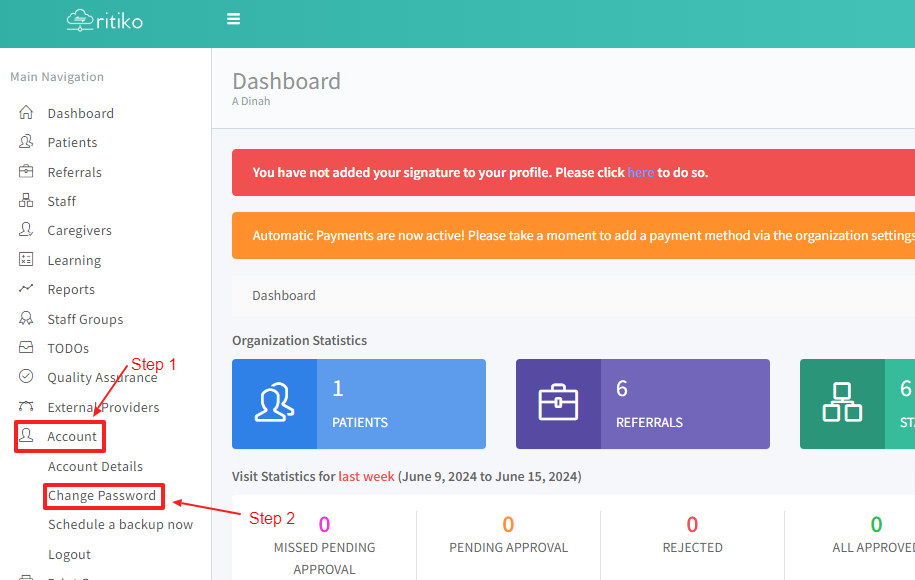Click the Staff icon in sidebar
Viewport: 915px width, 580px height.
pyautogui.click(x=27, y=201)
